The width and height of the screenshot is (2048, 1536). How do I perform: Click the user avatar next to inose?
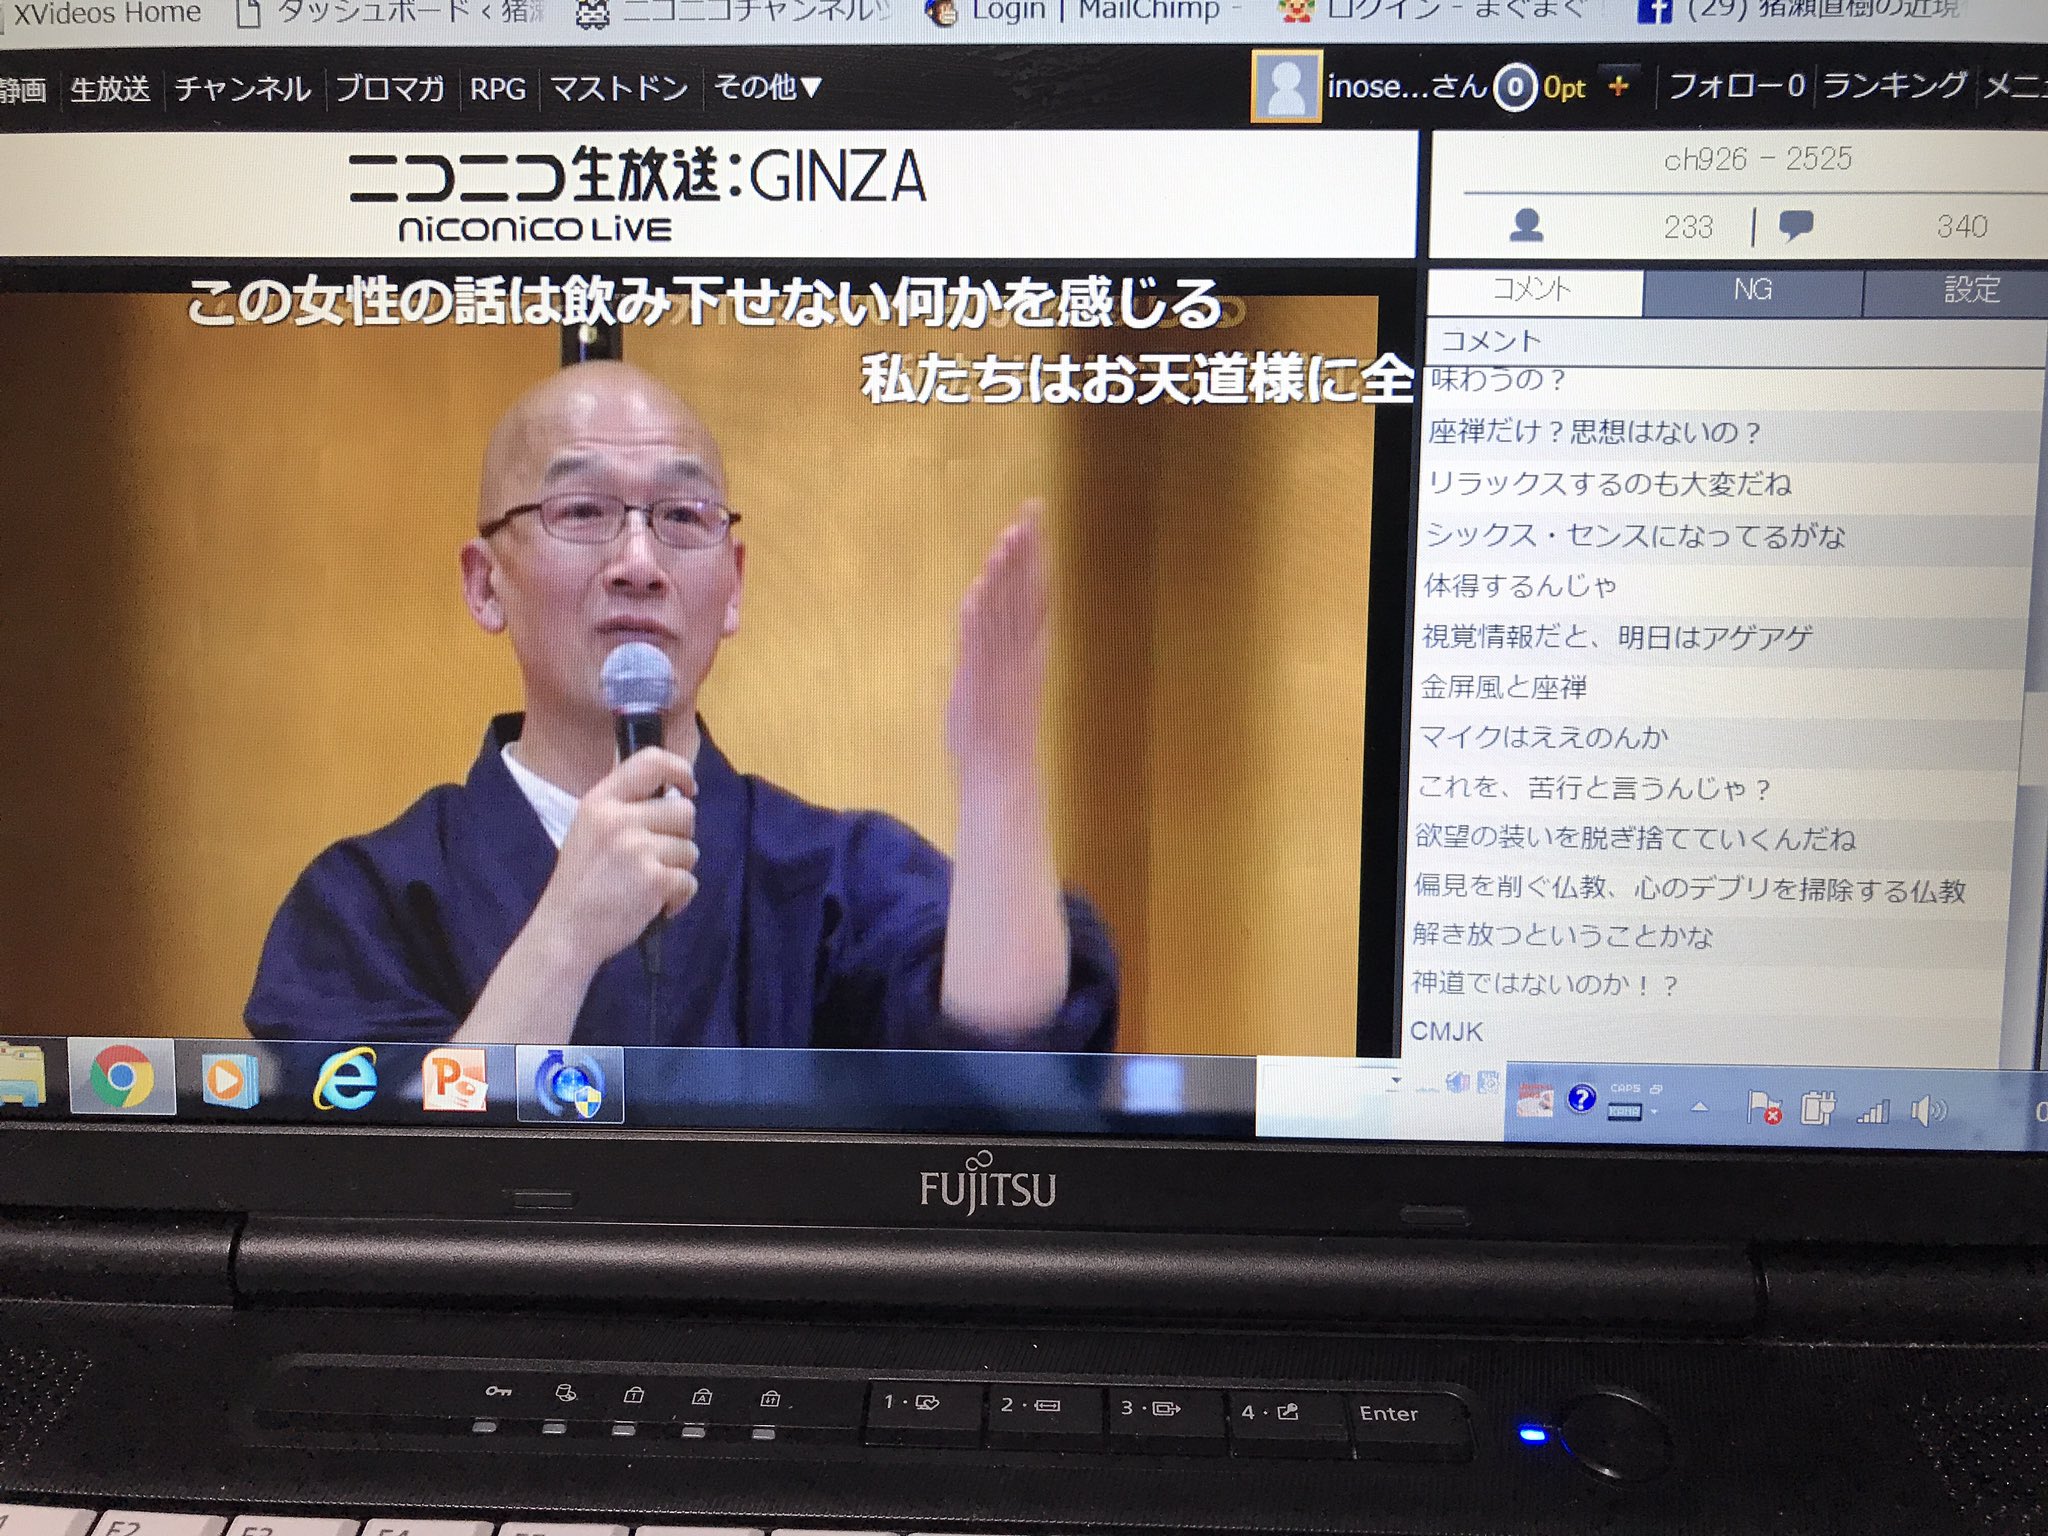pos(1286,87)
